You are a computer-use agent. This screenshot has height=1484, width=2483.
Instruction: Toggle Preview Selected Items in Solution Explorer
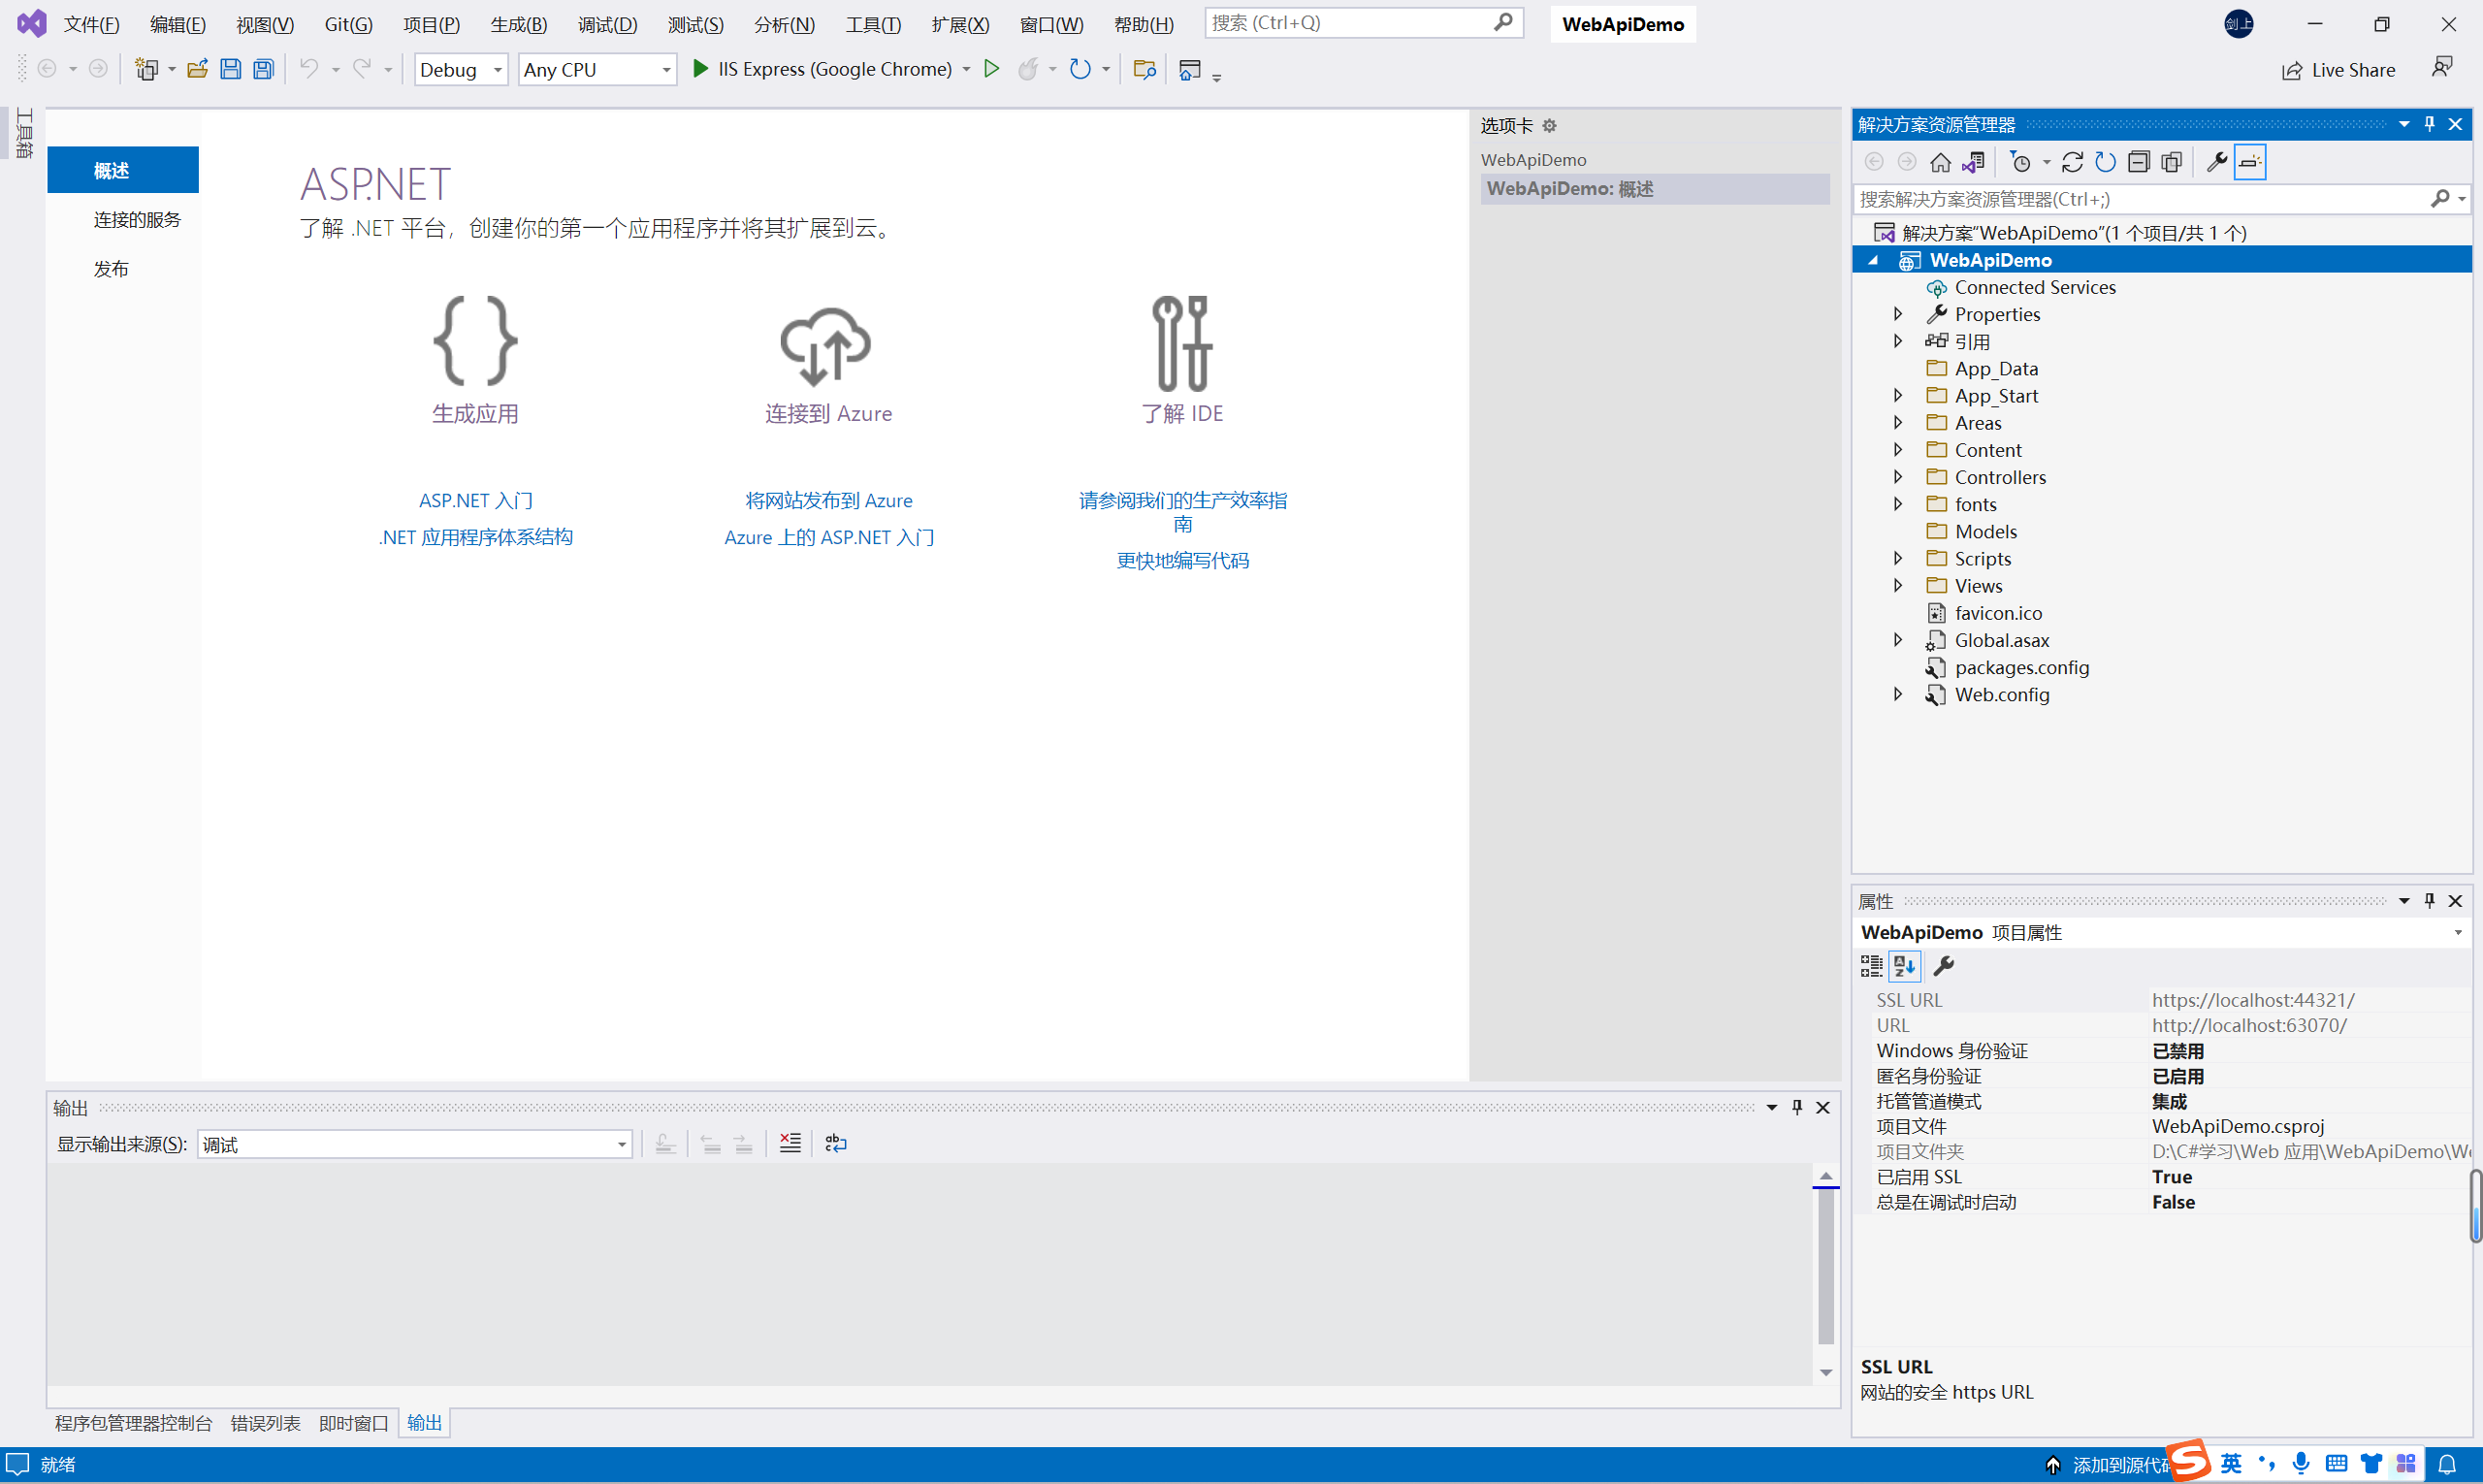click(x=2250, y=162)
